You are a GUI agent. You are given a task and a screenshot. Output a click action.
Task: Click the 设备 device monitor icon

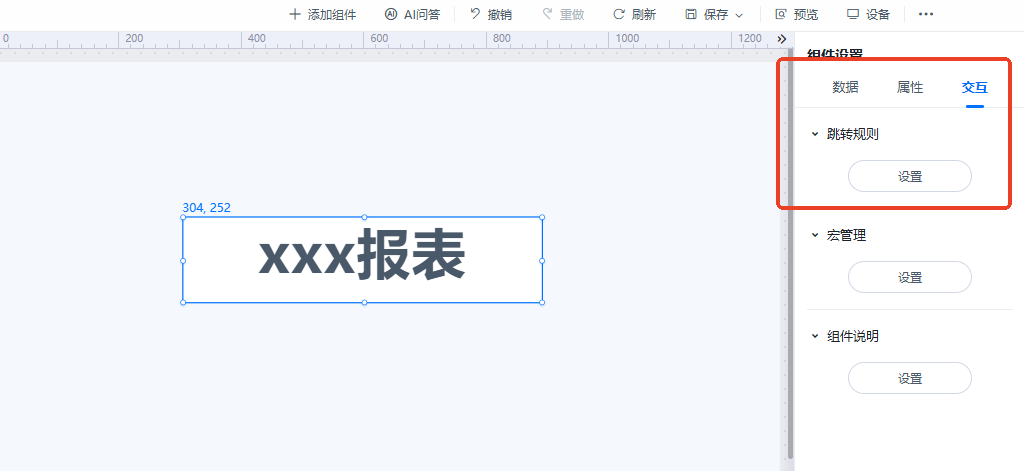pyautogui.click(x=853, y=14)
